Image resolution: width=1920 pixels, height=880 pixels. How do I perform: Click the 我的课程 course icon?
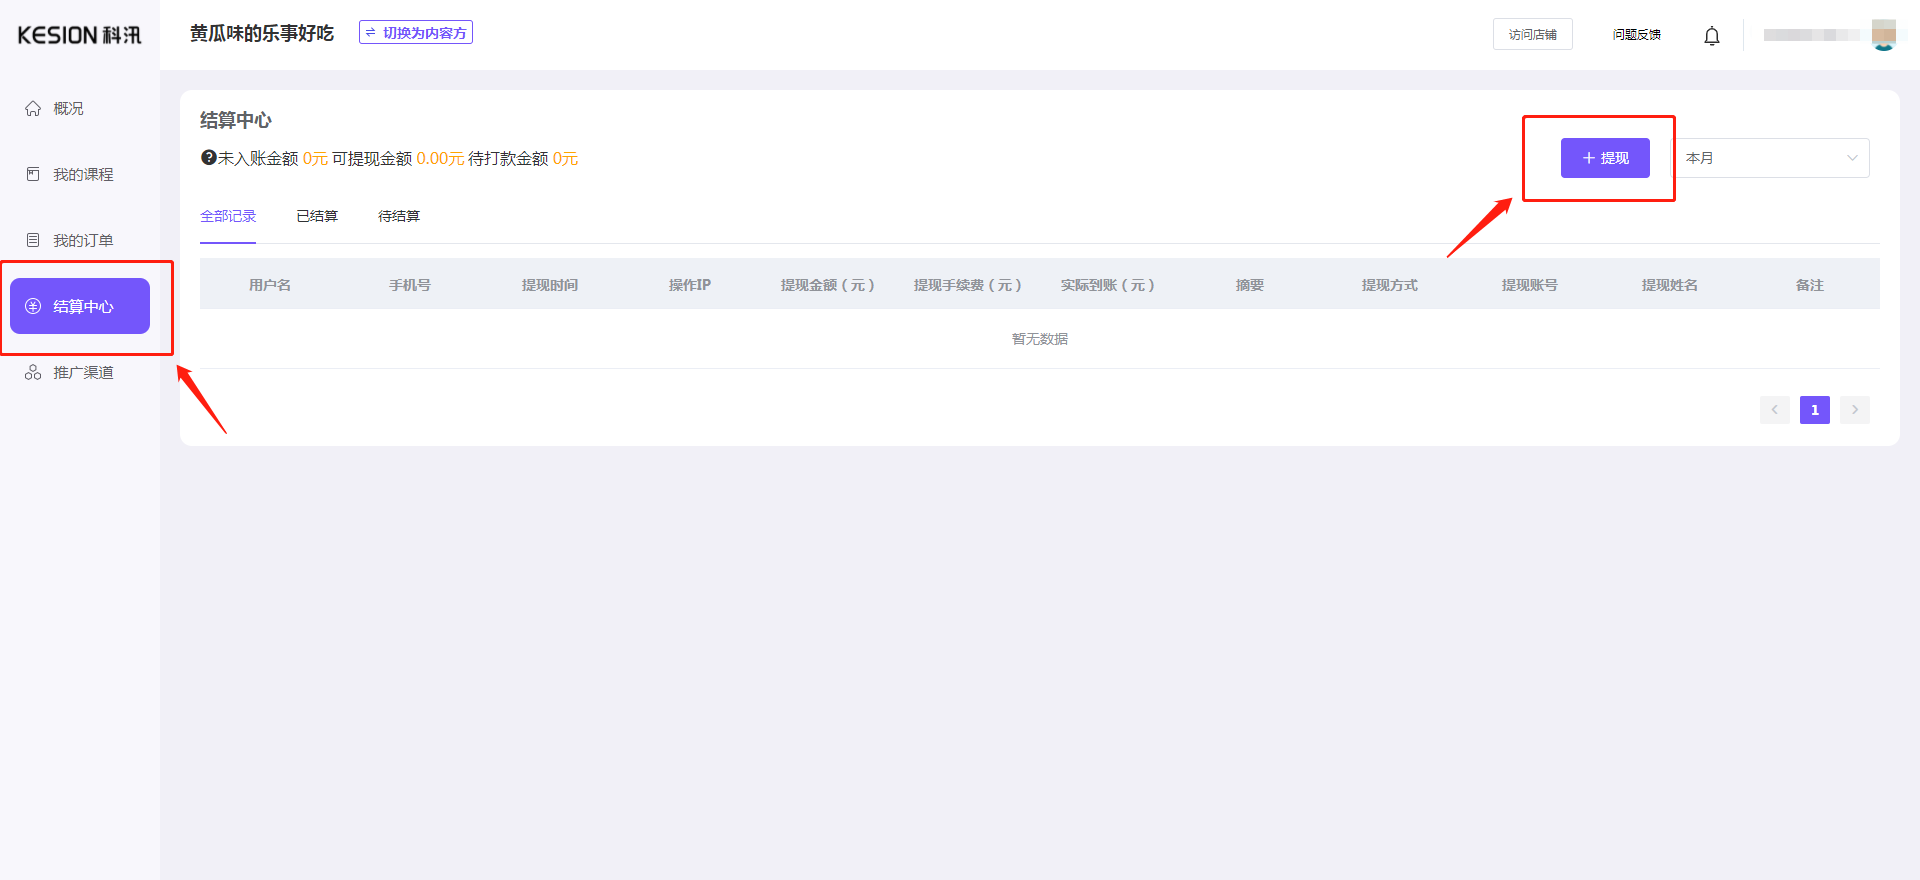pyautogui.click(x=33, y=174)
